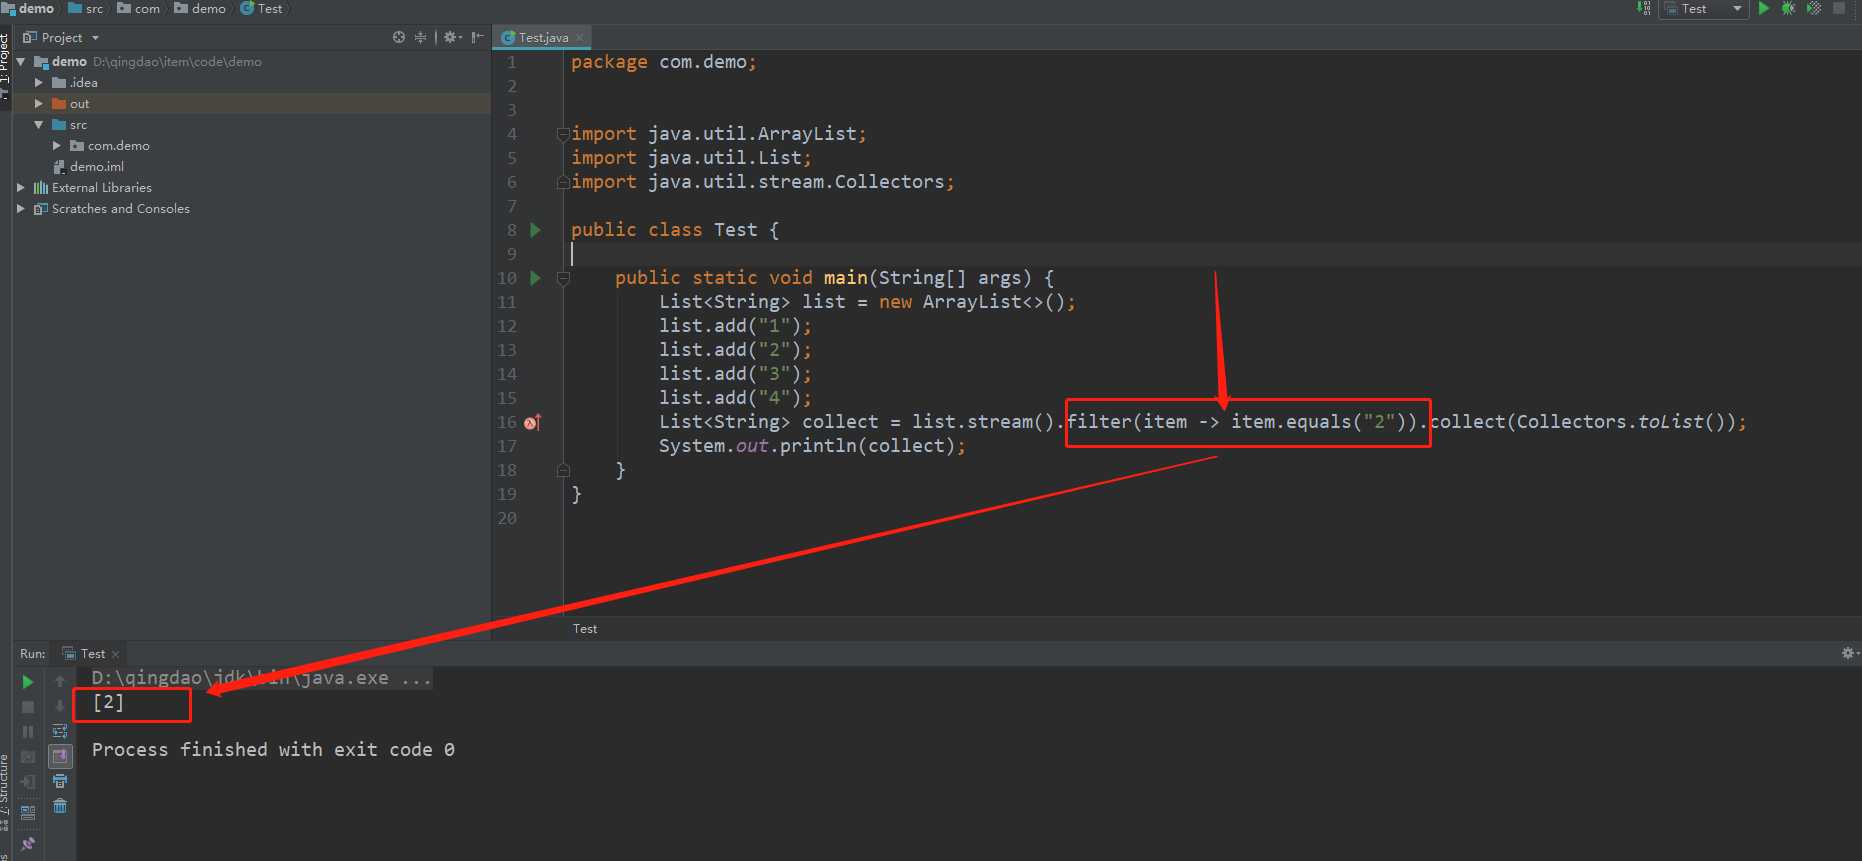Image resolution: width=1862 pixels, height=861 pixels.
Task: Run Test with Coverage icon
Action: point(1814,8)
